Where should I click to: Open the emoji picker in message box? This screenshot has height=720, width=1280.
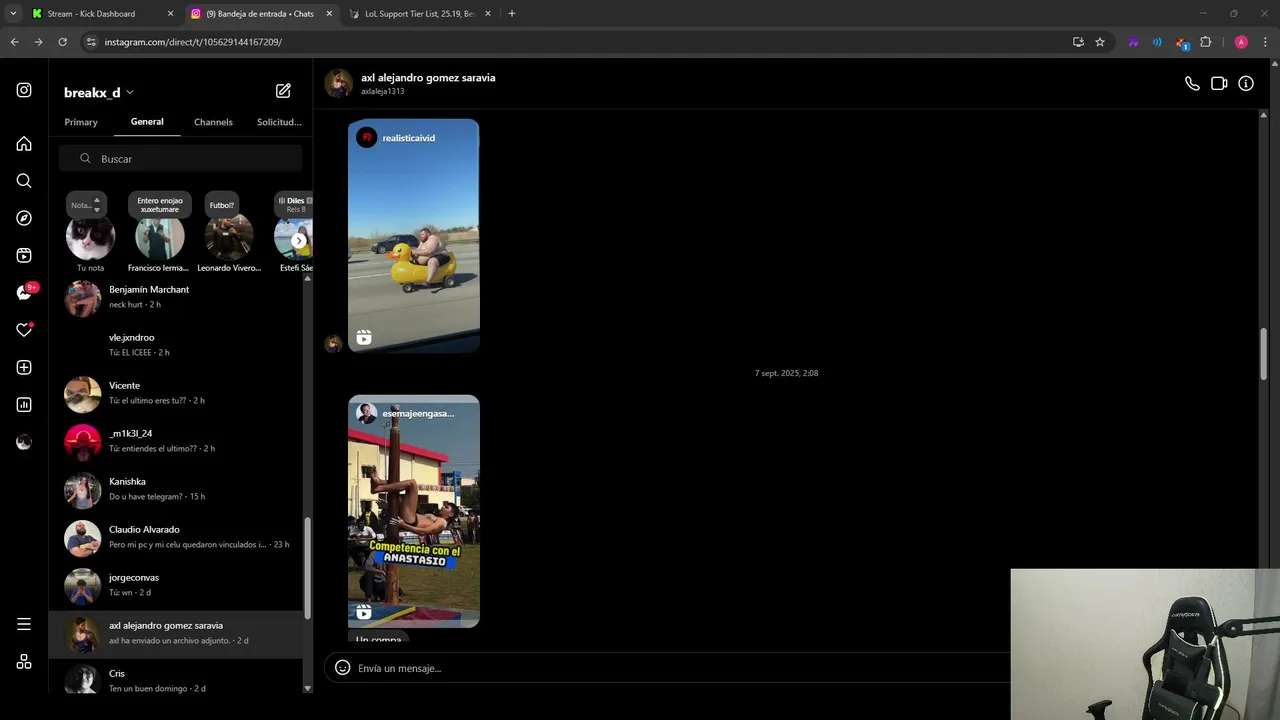342,668
